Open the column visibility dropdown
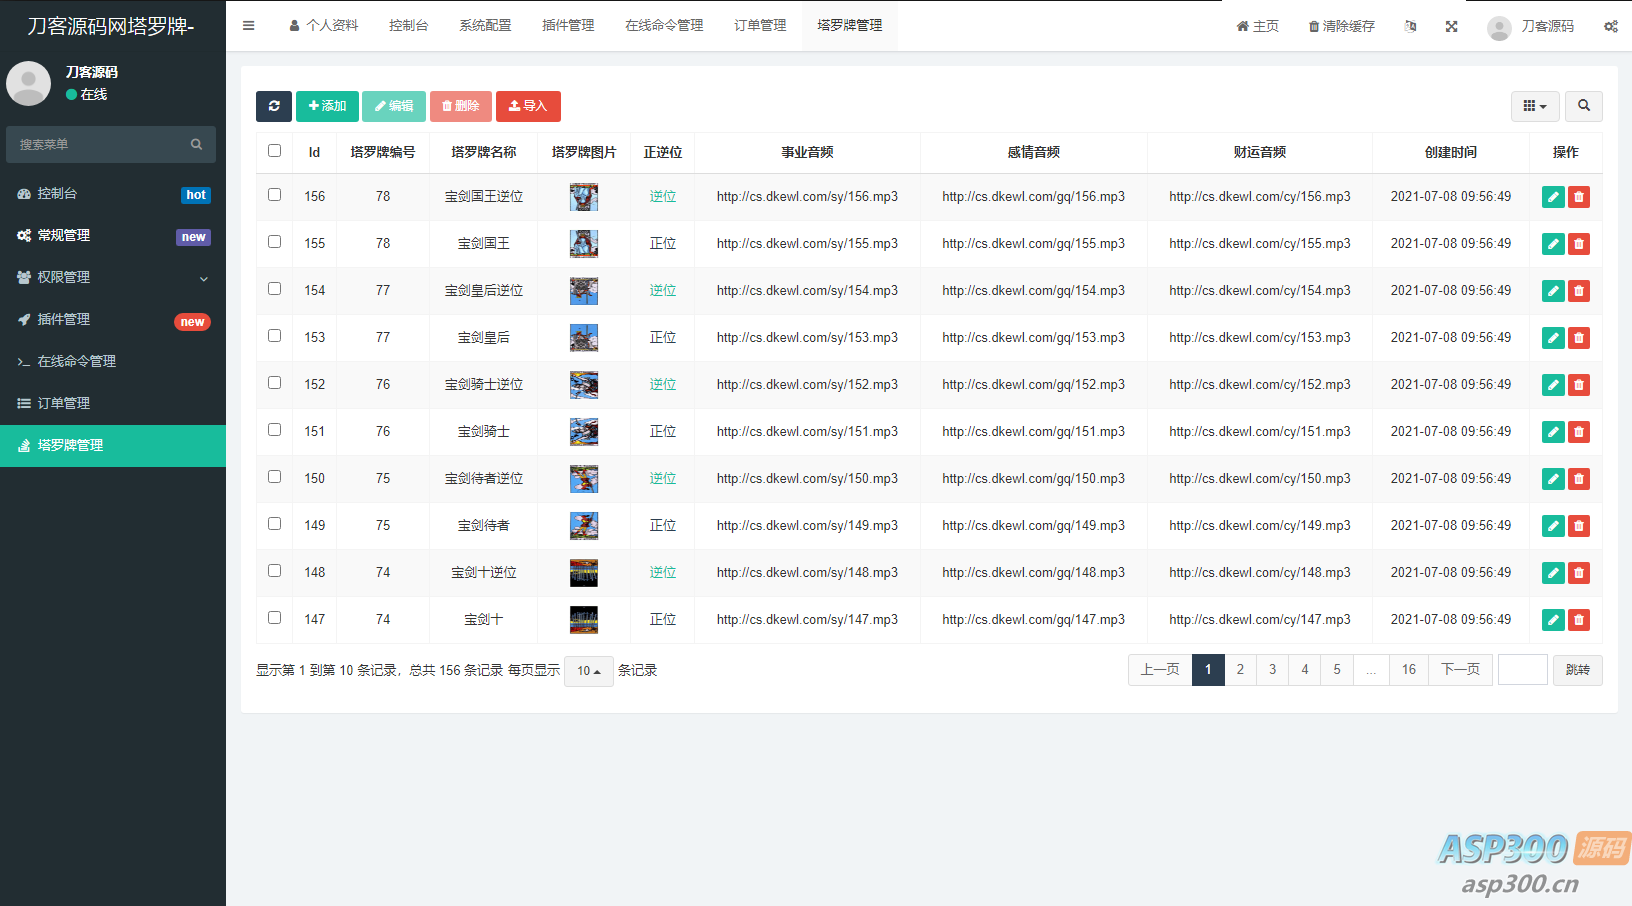The width and height of the screenshot is (1632, 906). click(1534, 106)
